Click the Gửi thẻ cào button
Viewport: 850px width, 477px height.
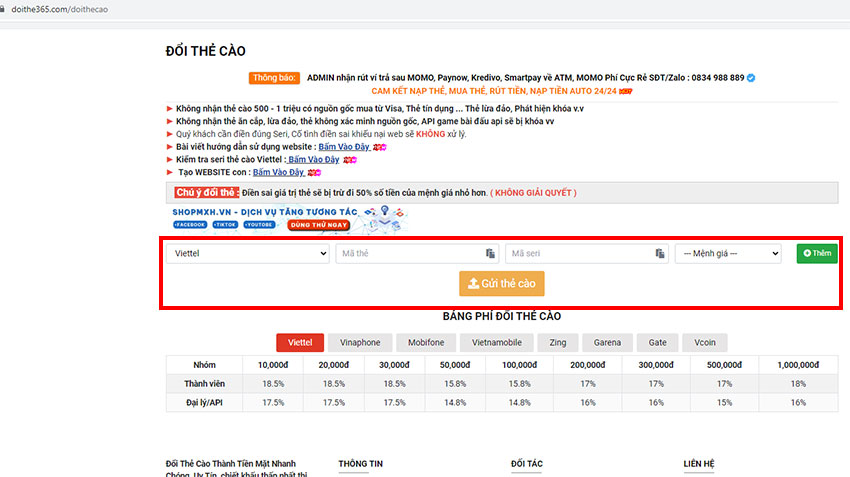tap(501, 283)
